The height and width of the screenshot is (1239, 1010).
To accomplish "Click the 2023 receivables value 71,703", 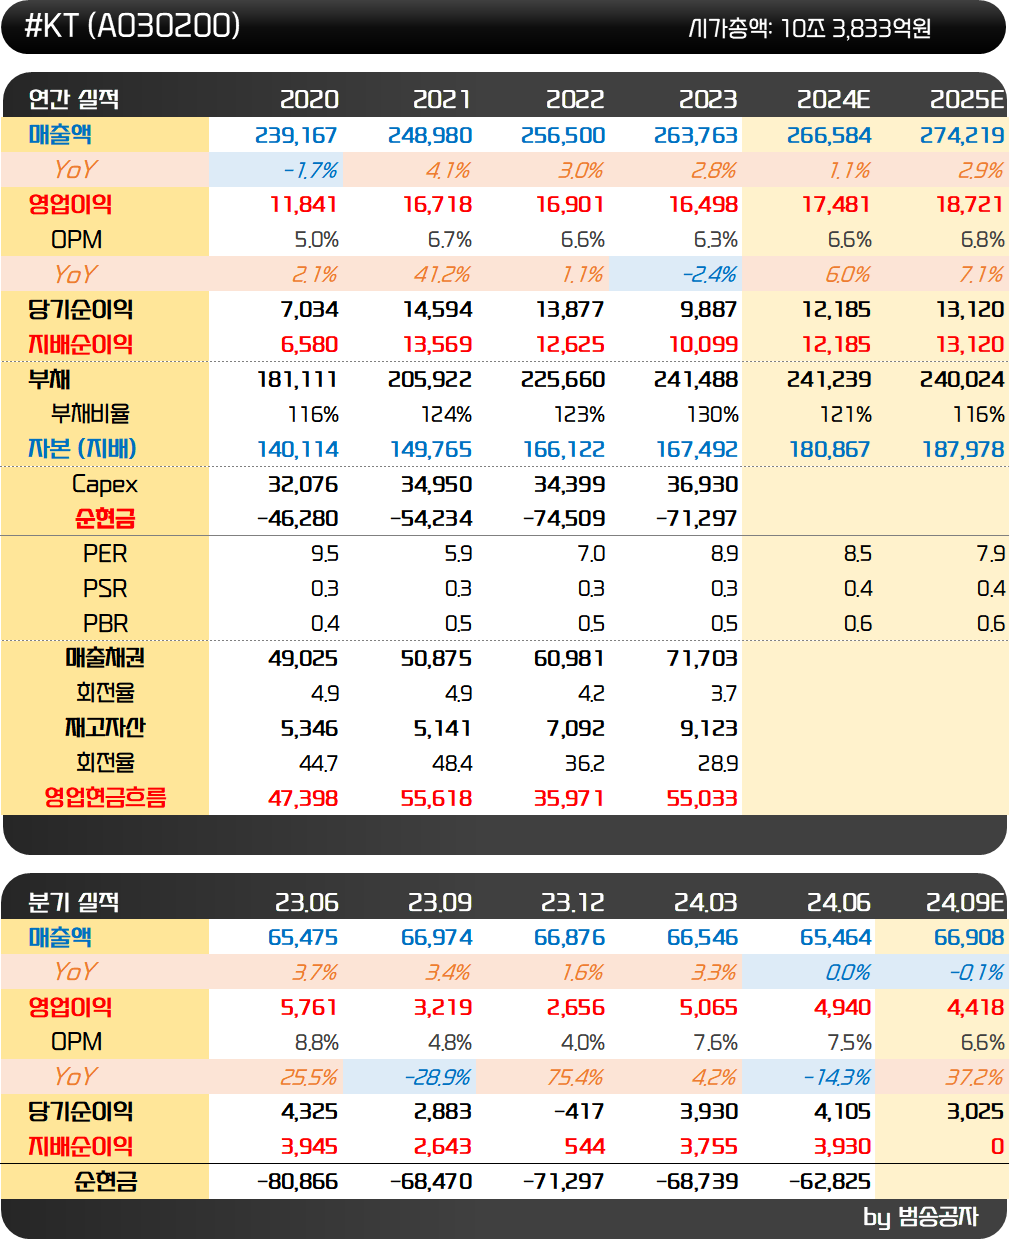I will 702,659.
